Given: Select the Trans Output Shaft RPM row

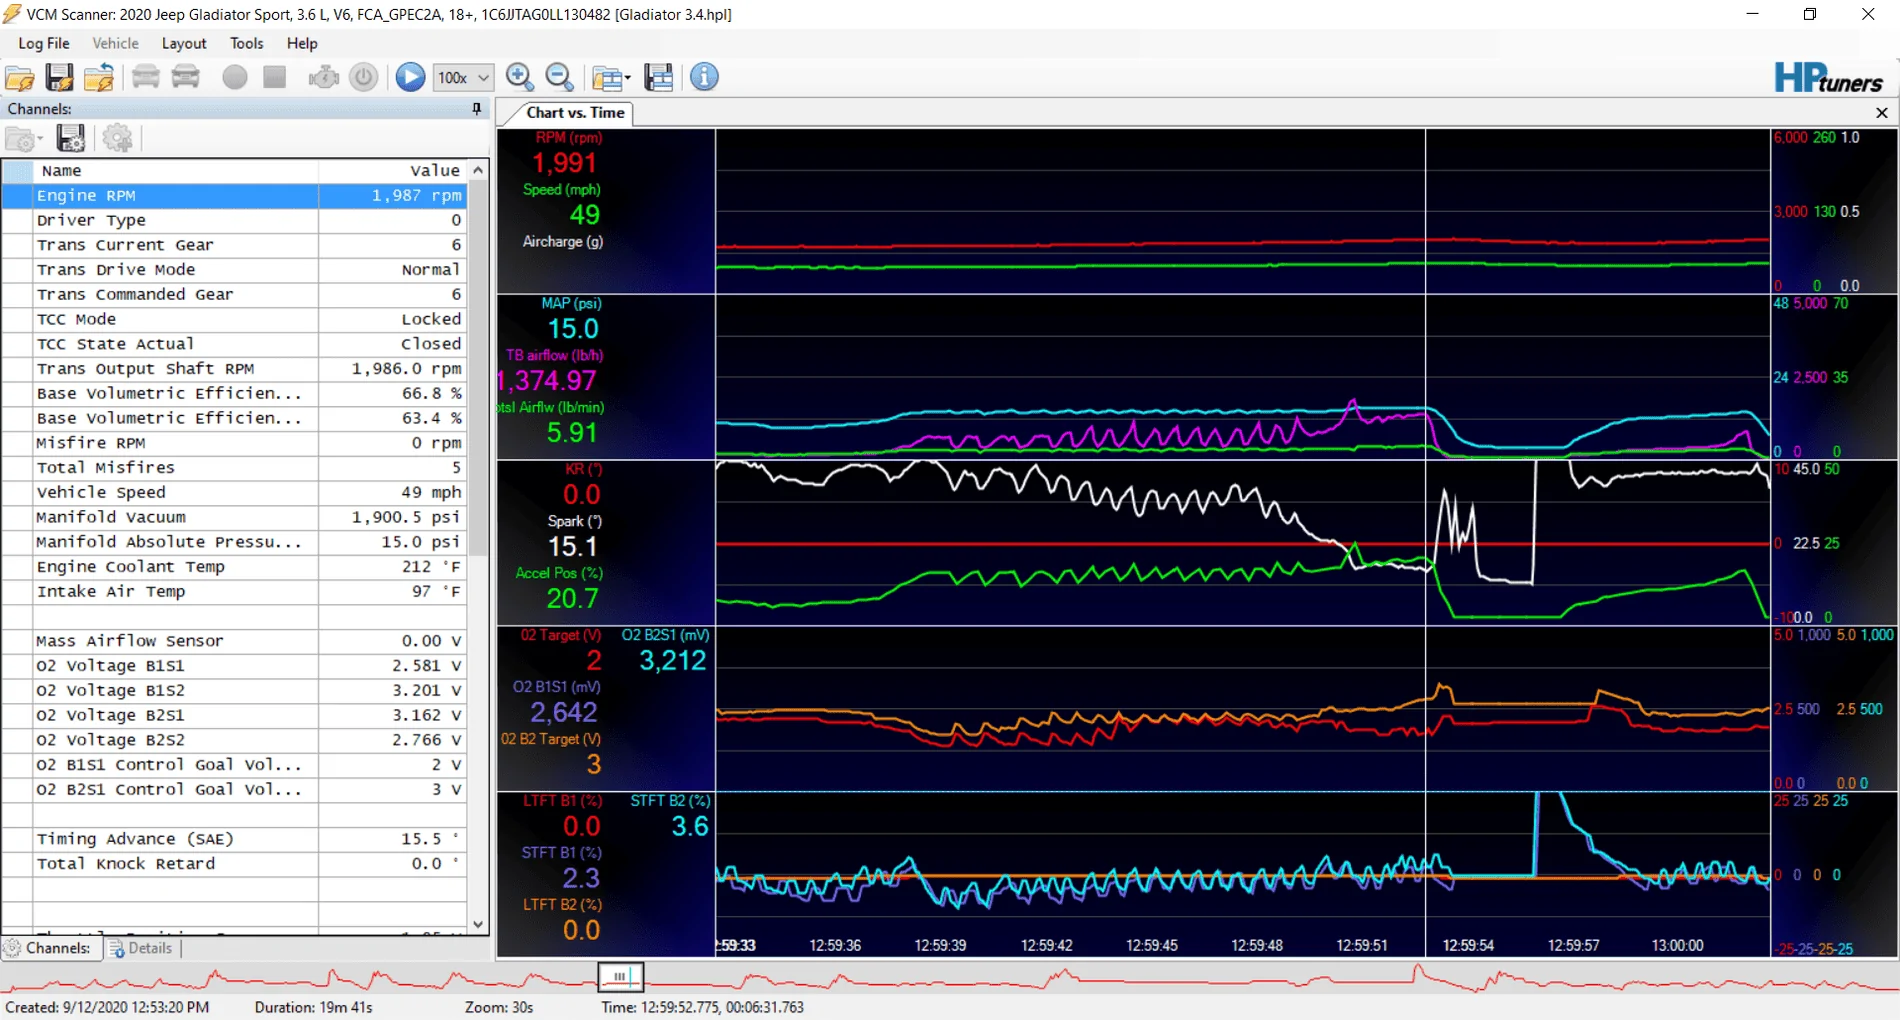Looking at the screenshot, I should pos(234,369).
